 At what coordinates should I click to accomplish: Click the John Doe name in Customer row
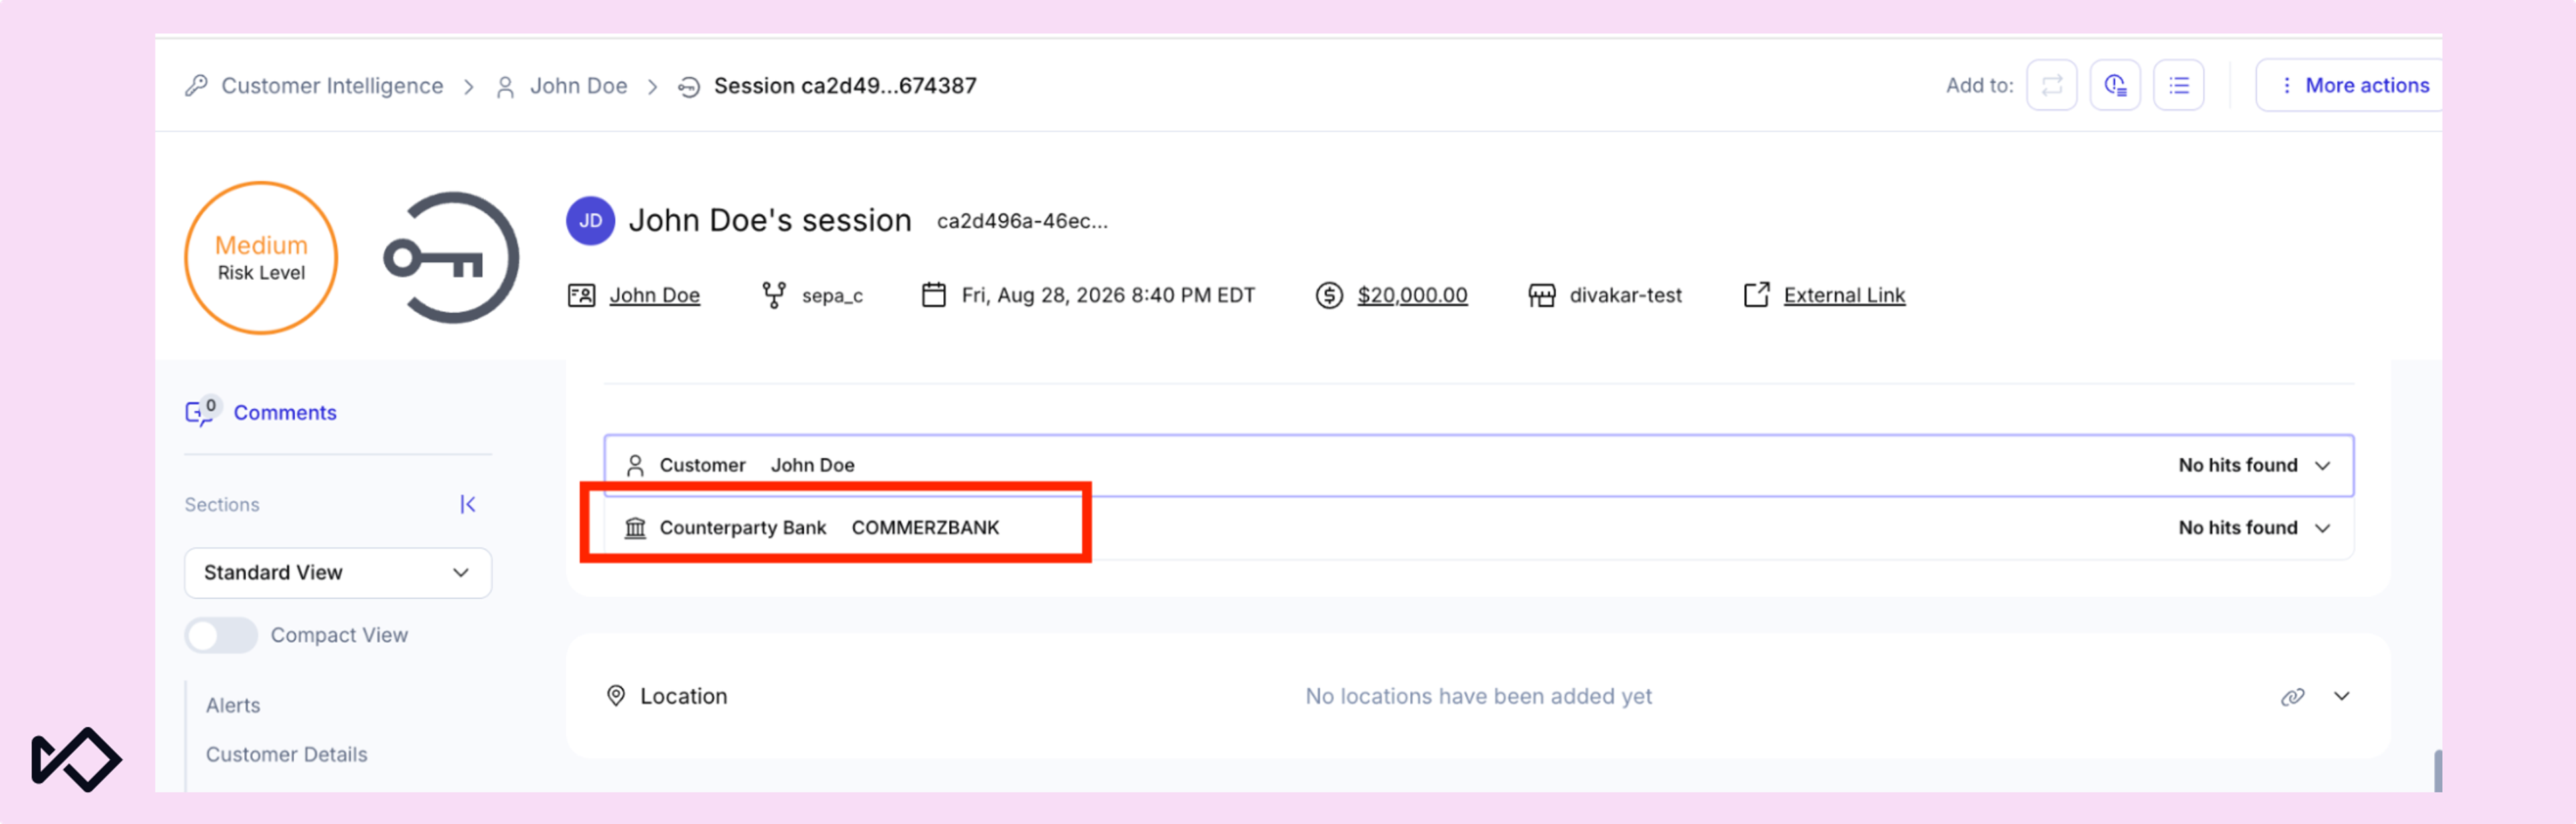(x=812, y=465)
